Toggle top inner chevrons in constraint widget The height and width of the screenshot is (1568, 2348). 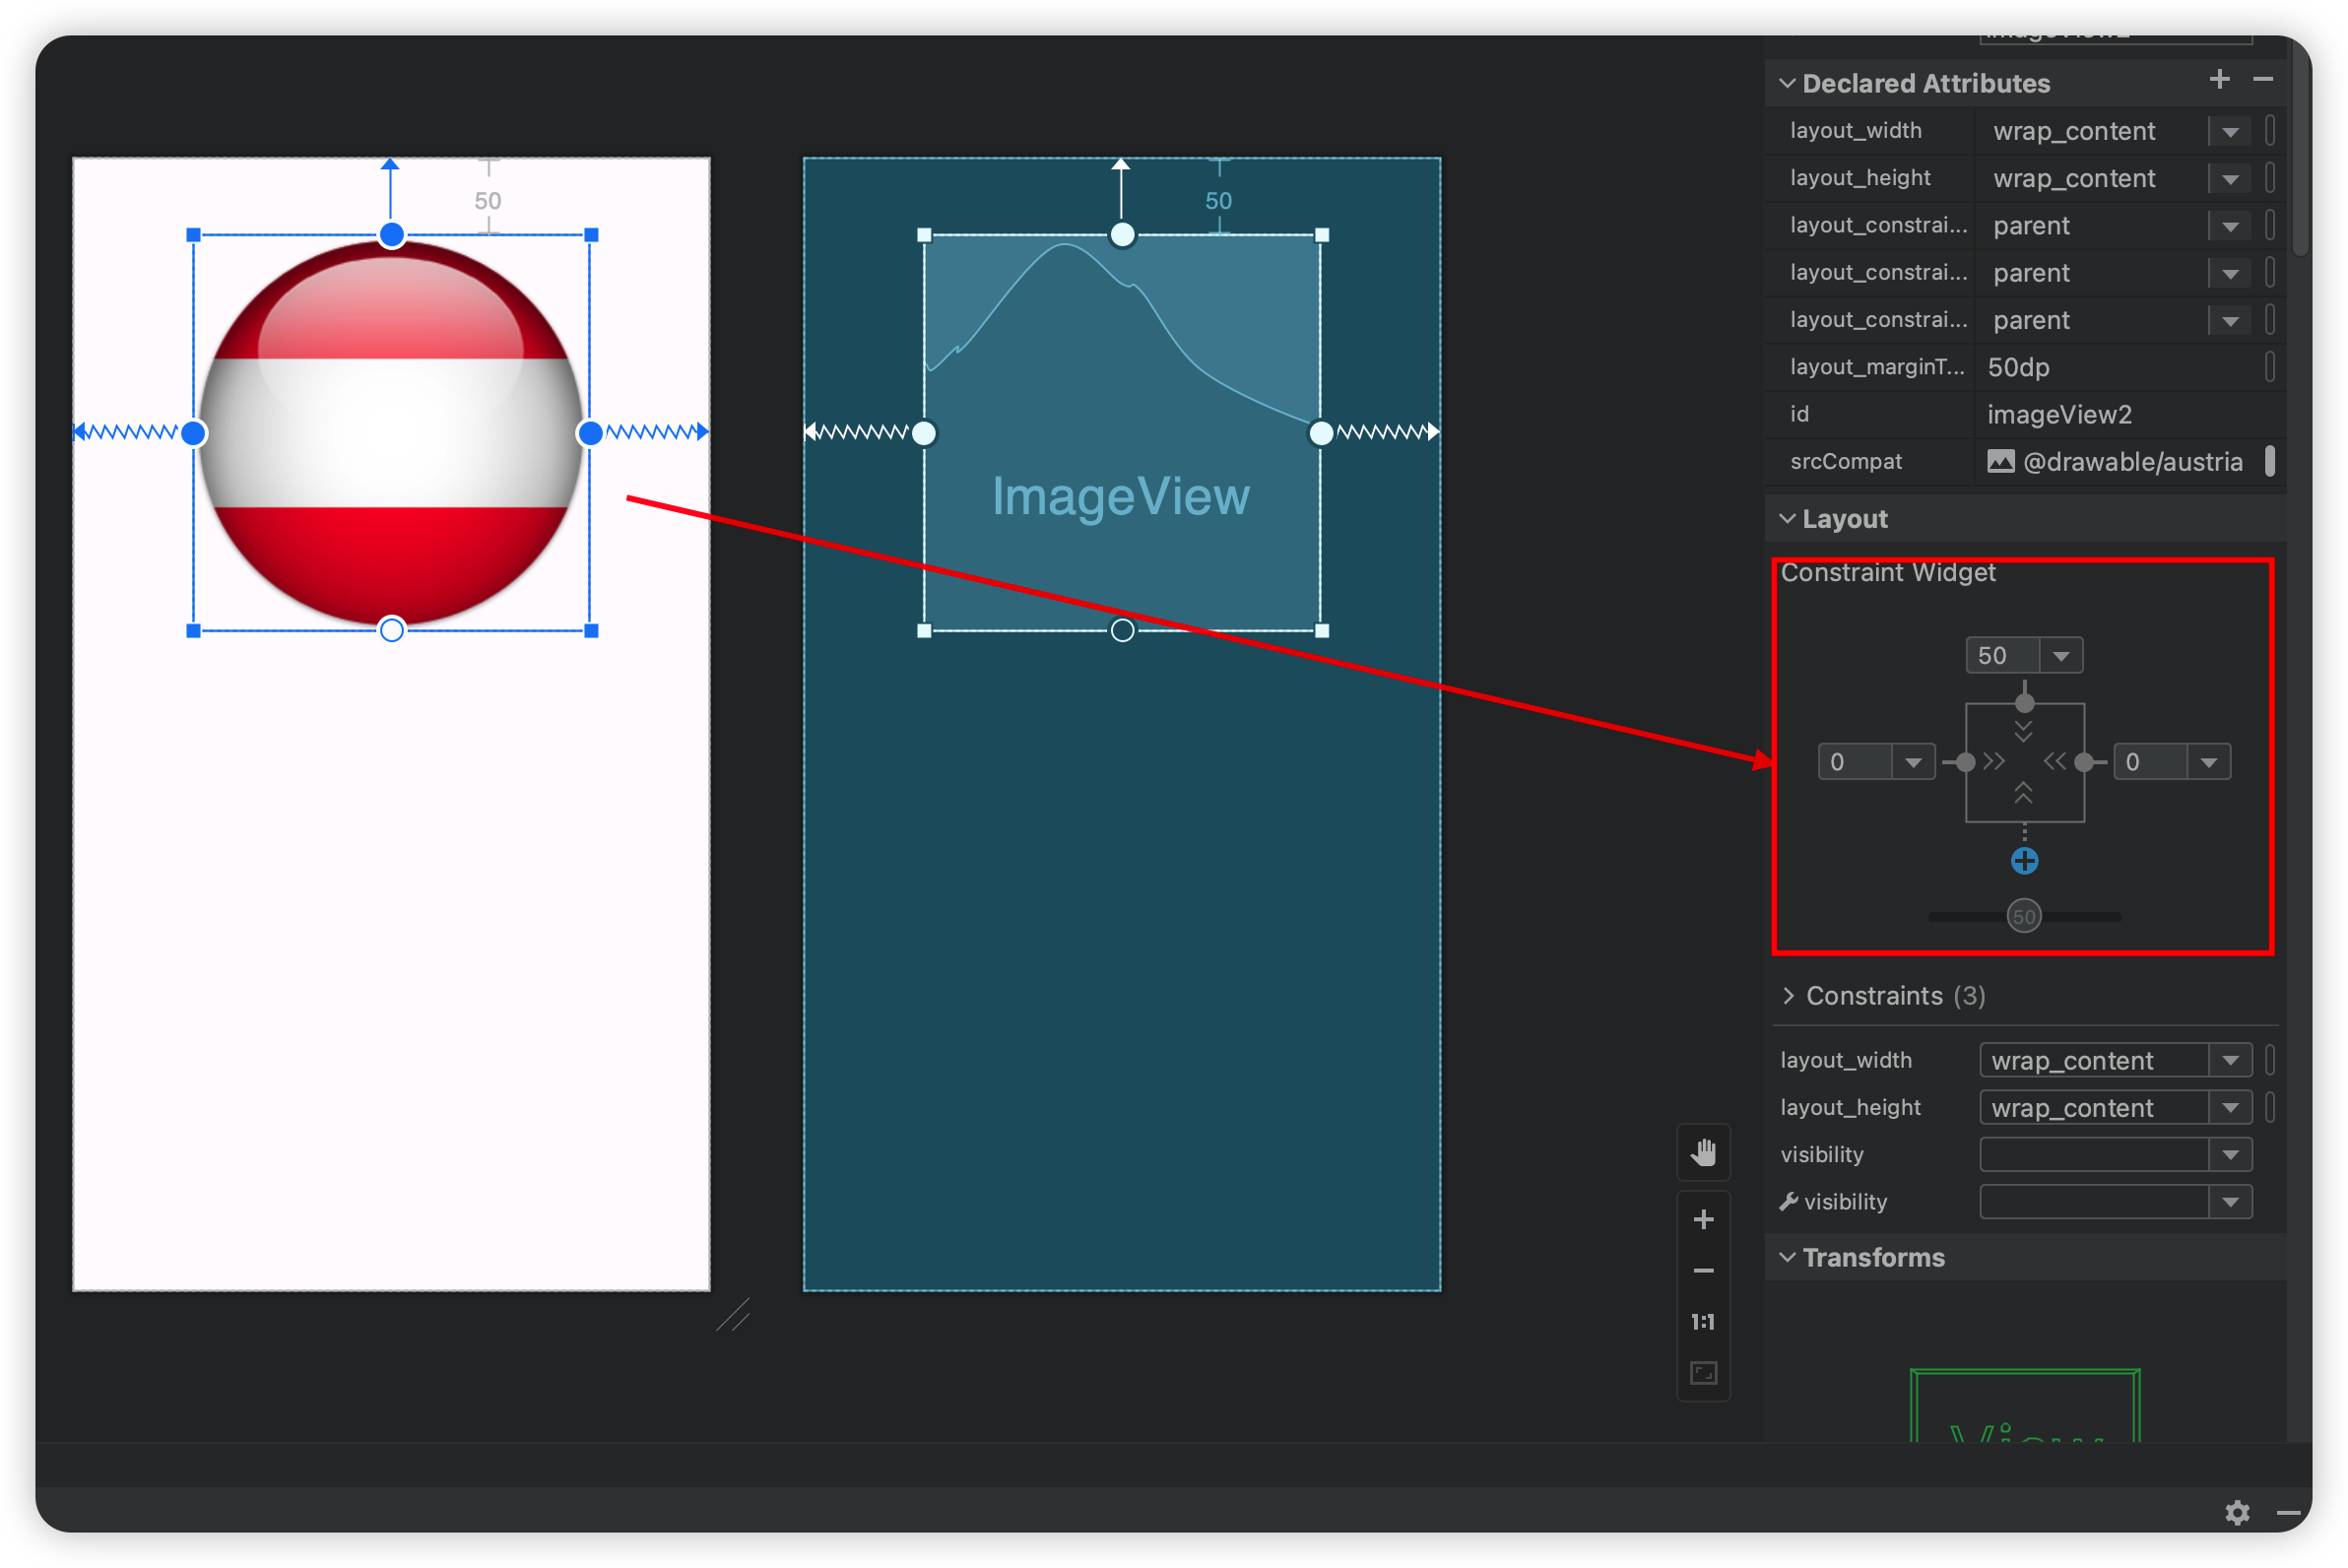[x=2024, y=731]
